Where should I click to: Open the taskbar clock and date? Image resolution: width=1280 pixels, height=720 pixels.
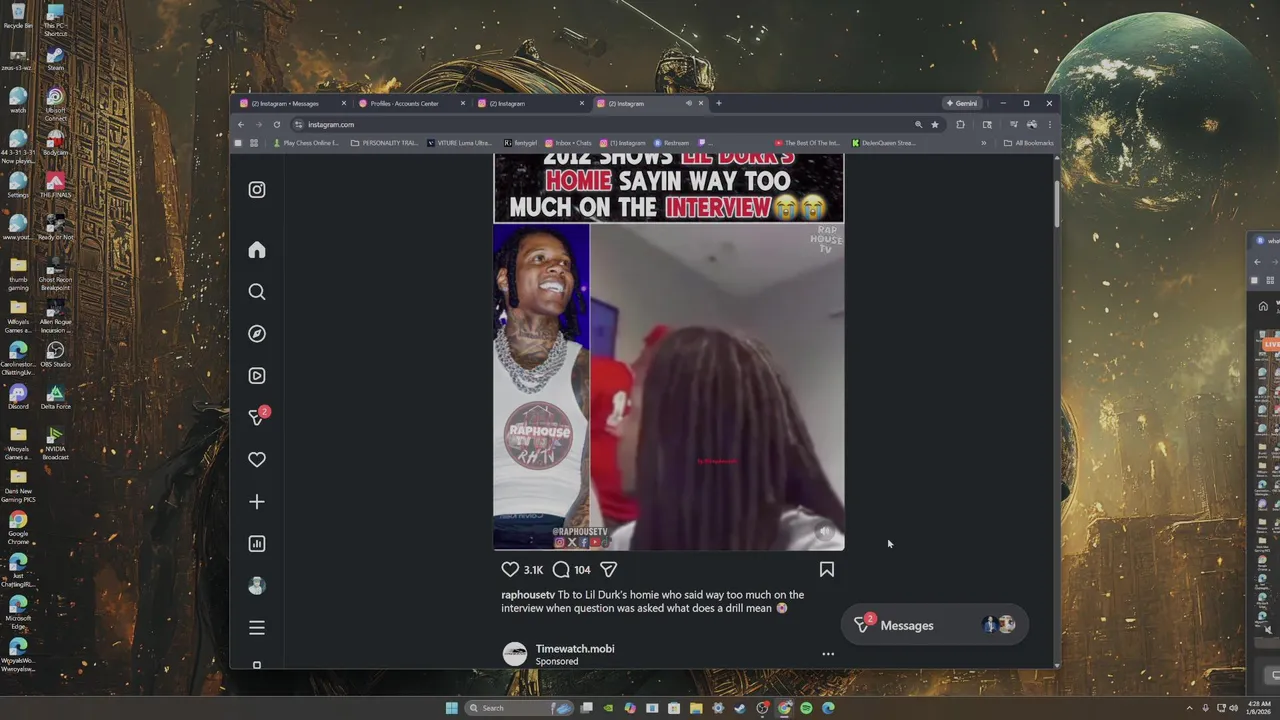pyautogui.click(x=1259, y=708)
